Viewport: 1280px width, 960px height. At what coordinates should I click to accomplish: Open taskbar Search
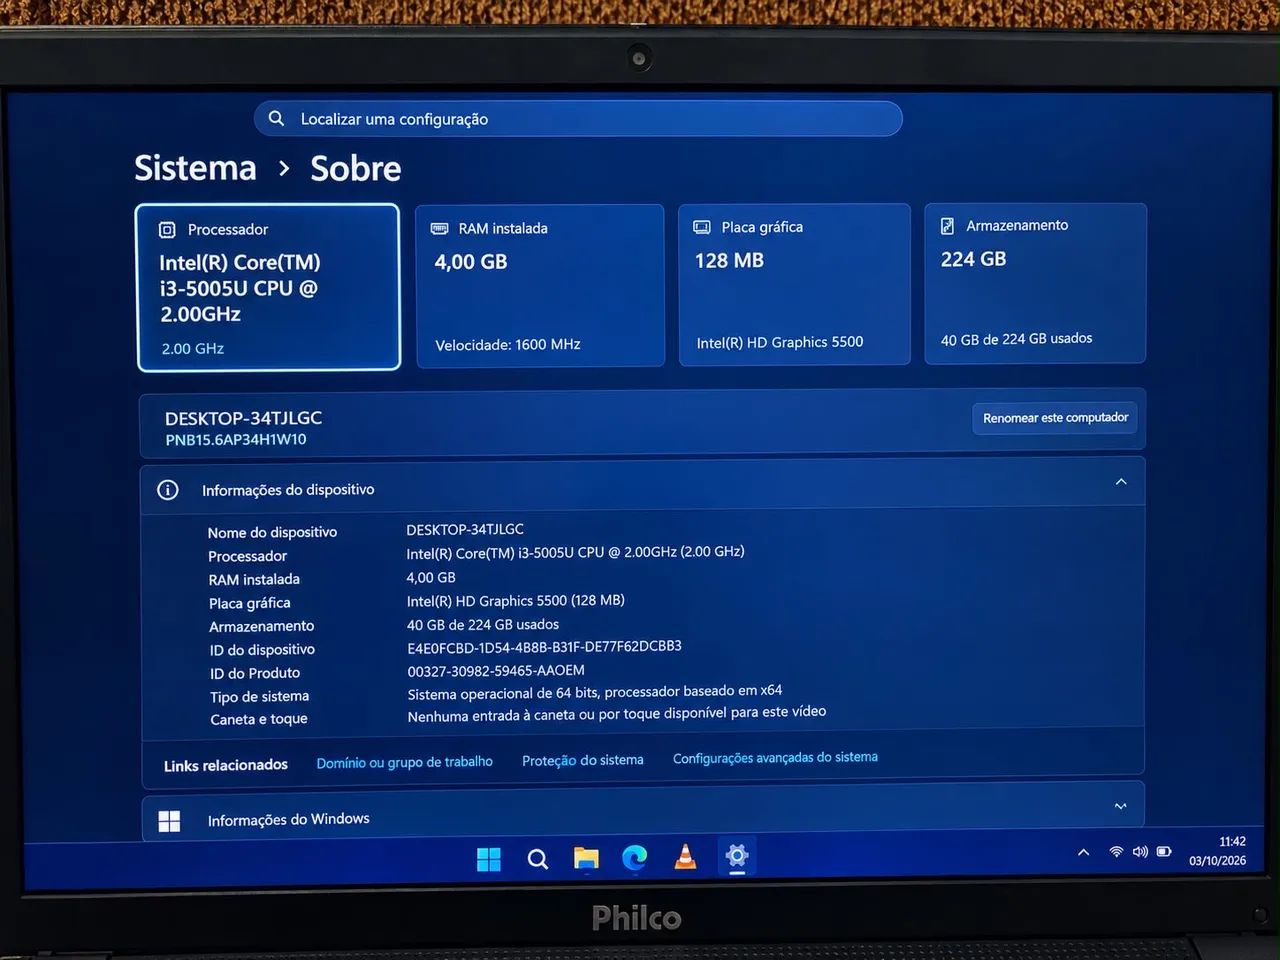click(538, 859)
